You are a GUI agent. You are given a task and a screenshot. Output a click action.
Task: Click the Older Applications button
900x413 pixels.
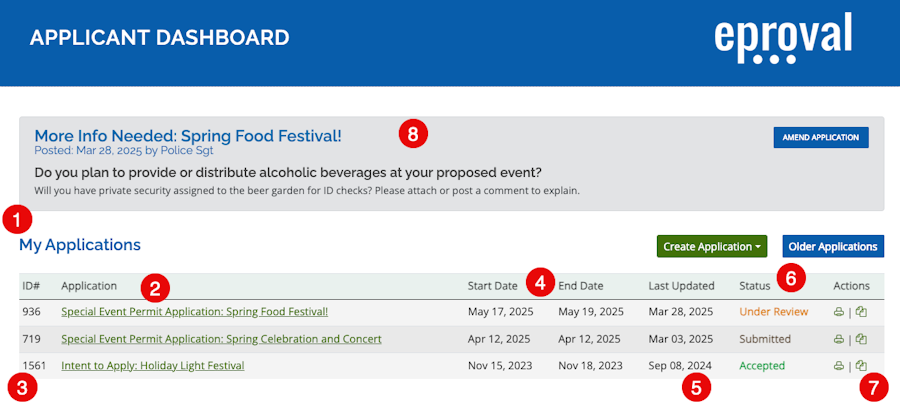pyautogui.click(x=833, y=246)
